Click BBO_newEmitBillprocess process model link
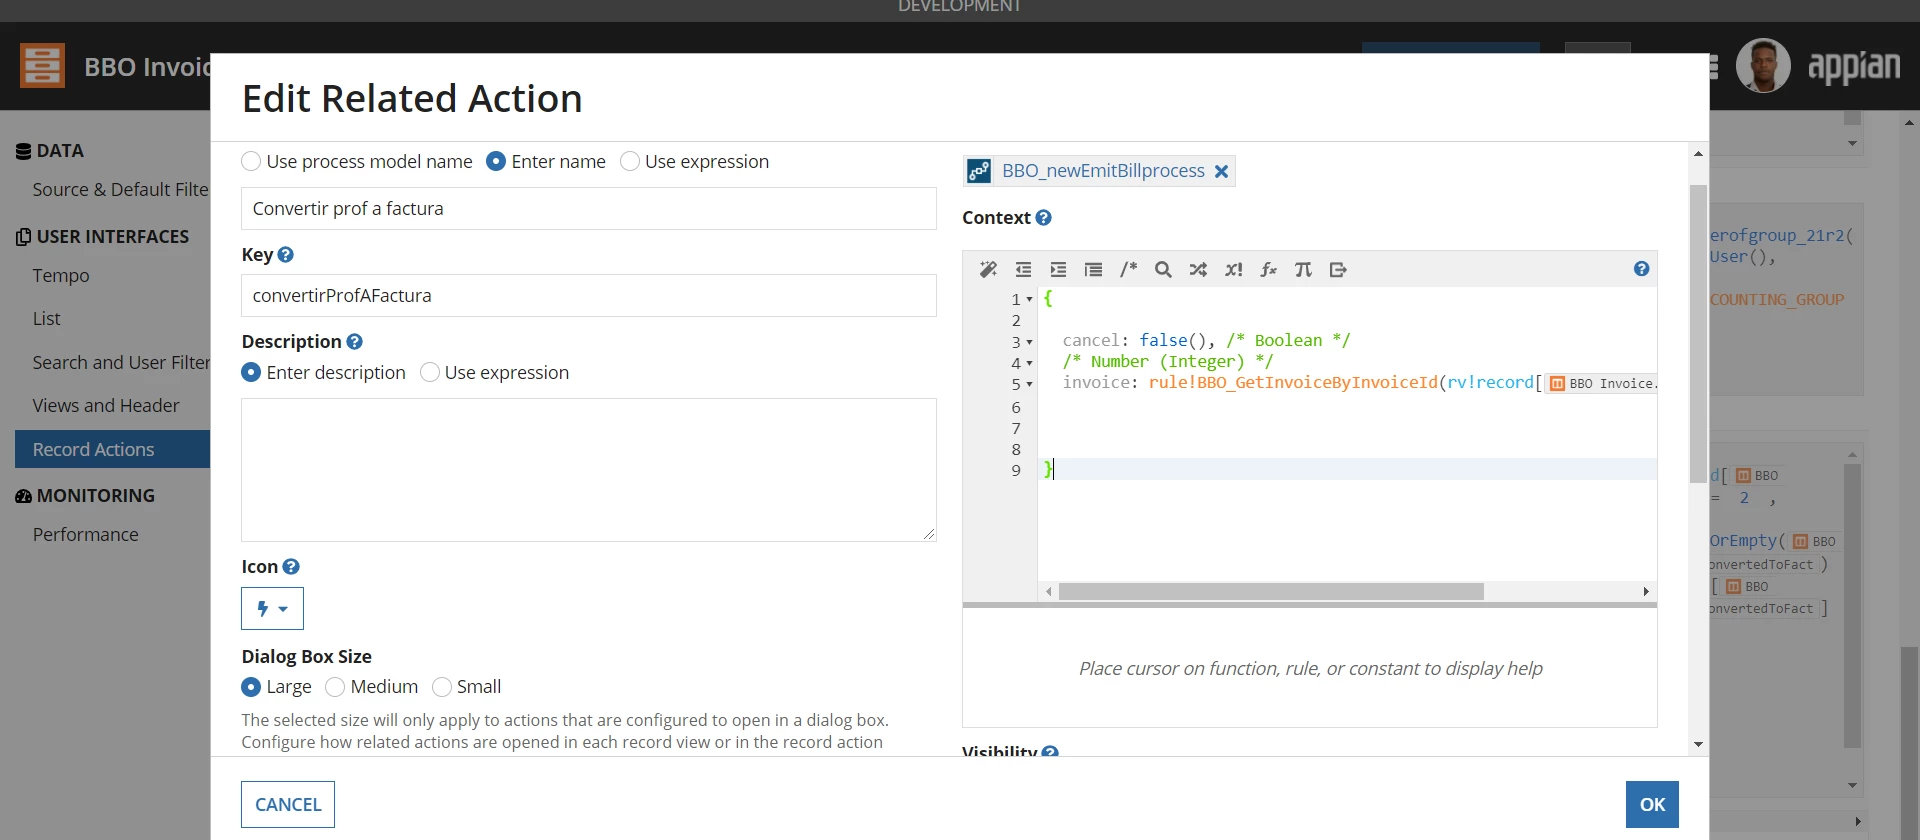Screen dimensions: 1920x840 (1103, 171)
